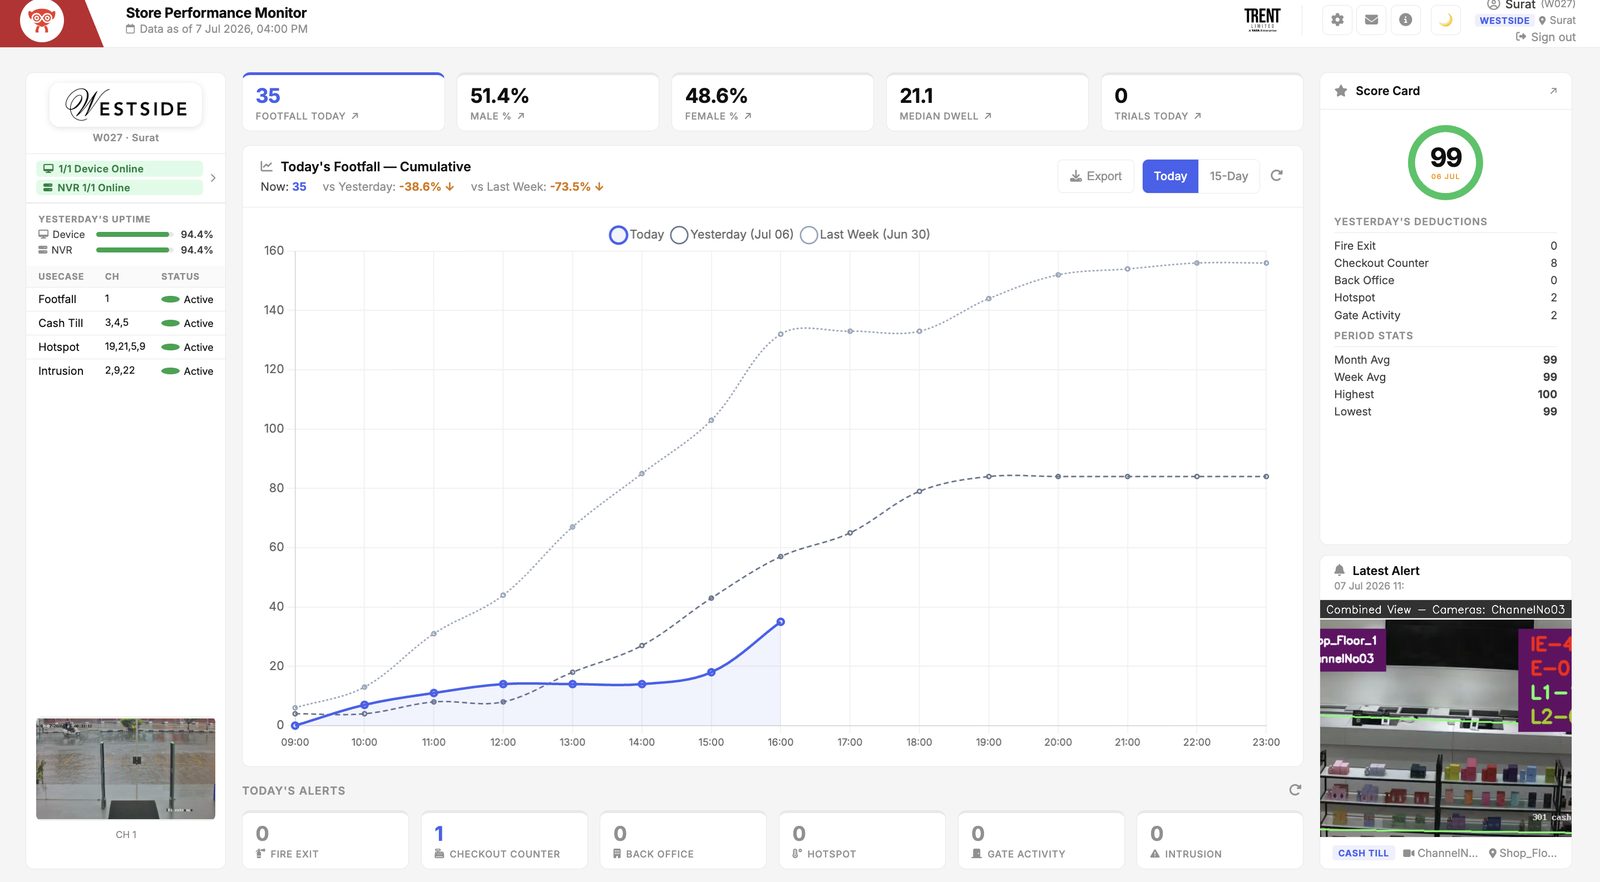
Task: Expand the device status chevron
Action: click(x=213, y=178)
